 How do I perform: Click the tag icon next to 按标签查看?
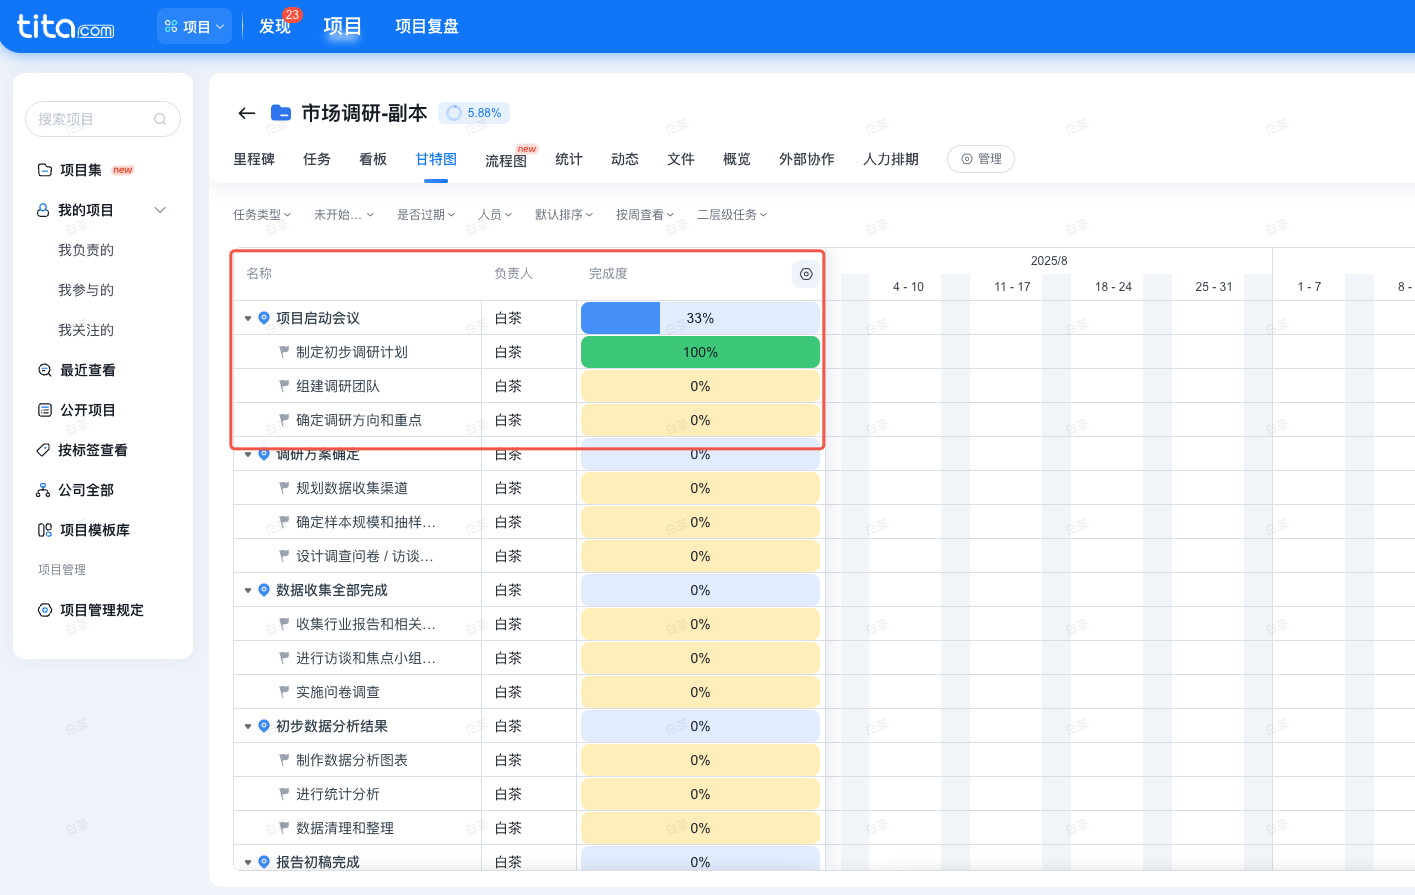[42, 450]
